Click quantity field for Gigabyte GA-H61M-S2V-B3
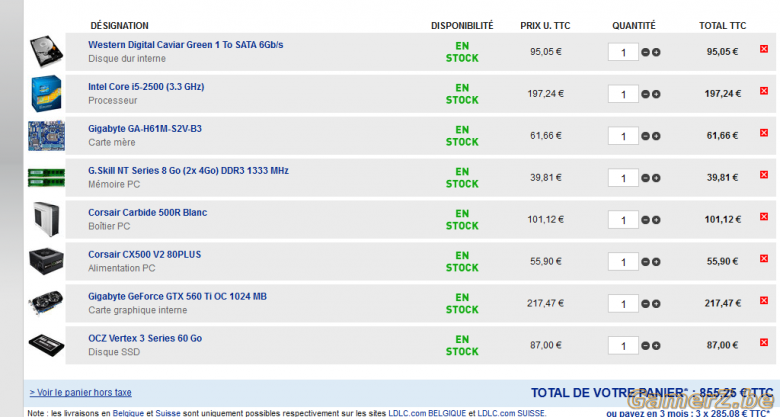780x417 pixels. coord(623,136)
